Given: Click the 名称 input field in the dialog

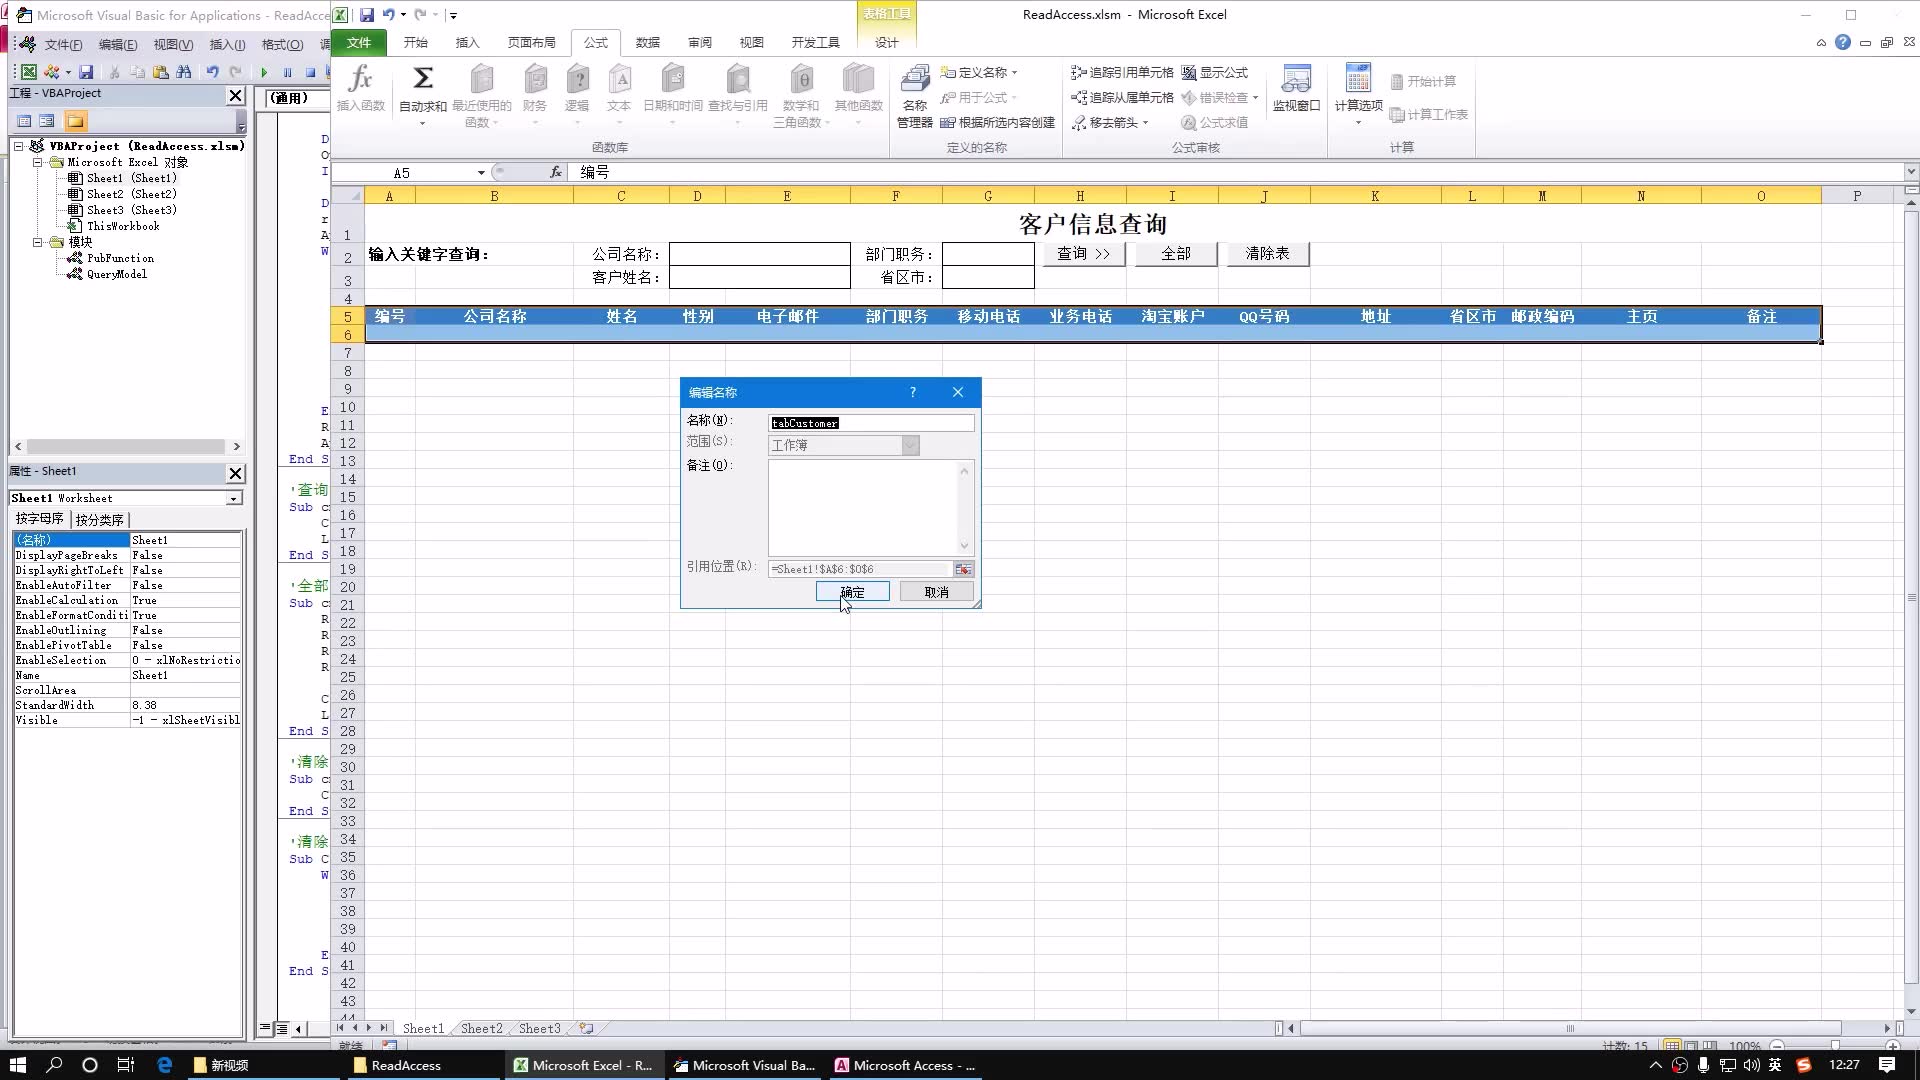Looking at the screenshot, I should (x=870, y=423).
